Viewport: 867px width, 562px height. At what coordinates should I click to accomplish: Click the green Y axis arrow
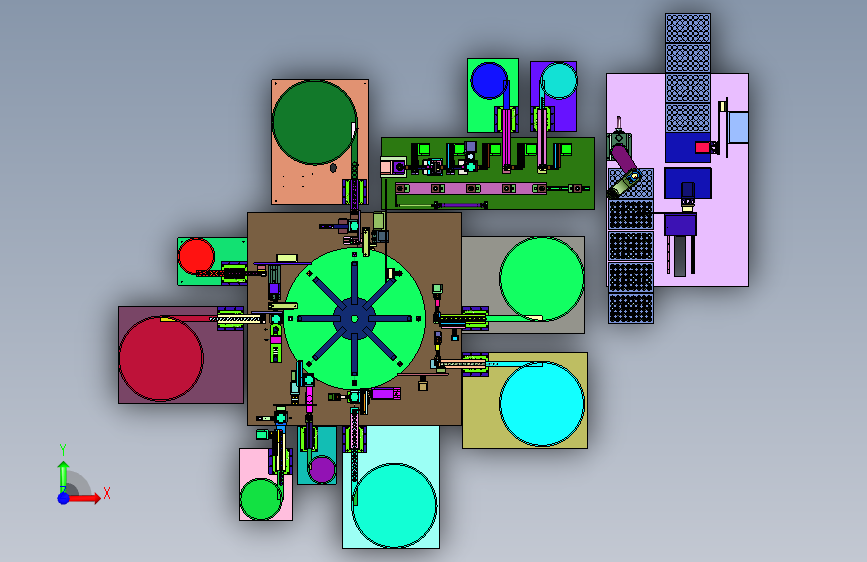click(x=64, y=476)
